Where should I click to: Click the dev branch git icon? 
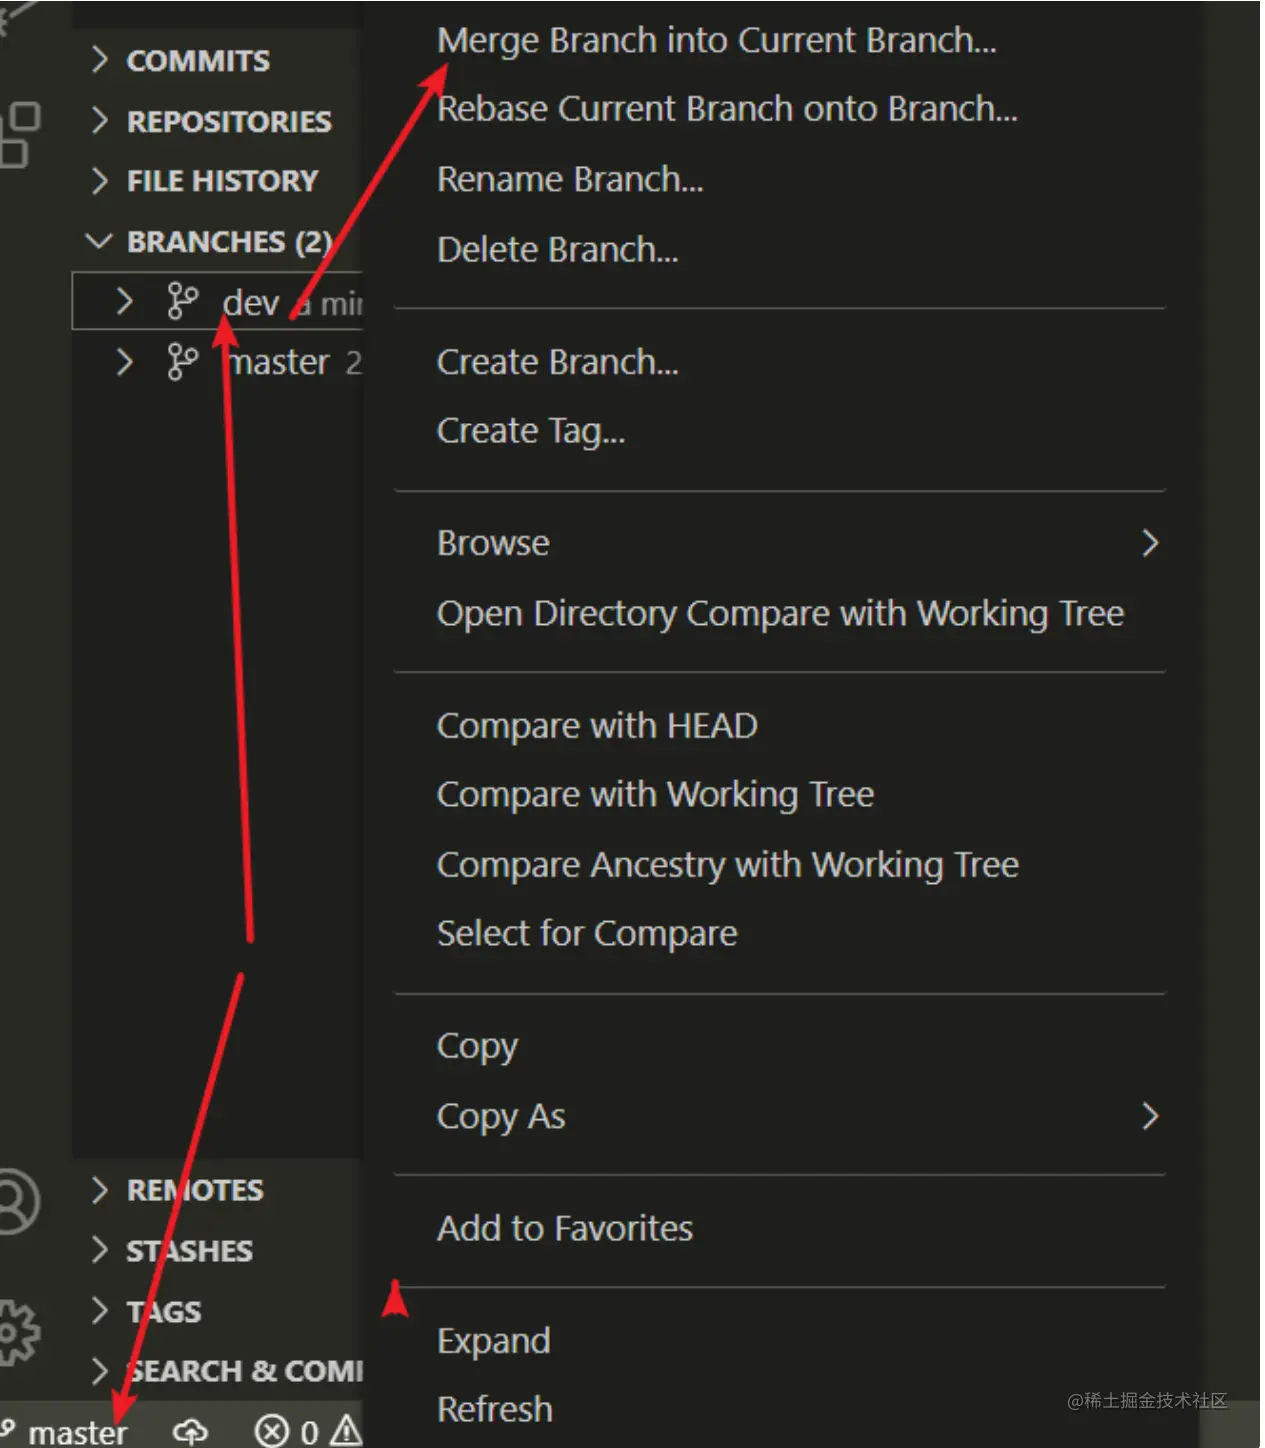click(182, 301)
